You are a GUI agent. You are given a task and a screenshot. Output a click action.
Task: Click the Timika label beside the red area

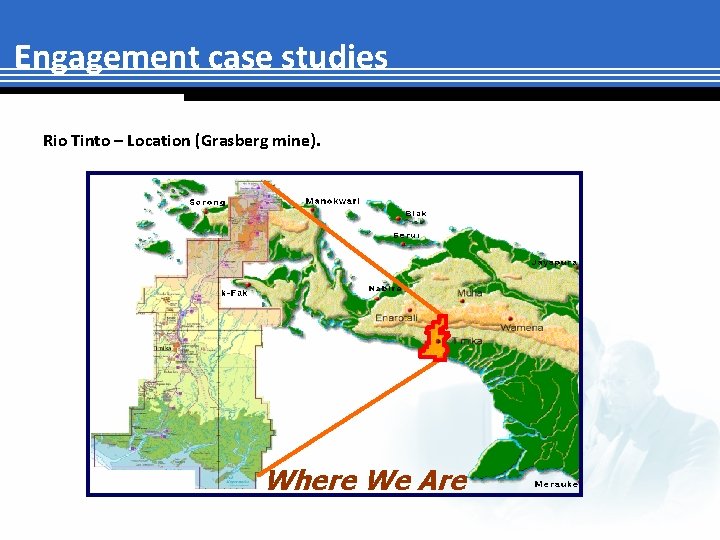467,341
